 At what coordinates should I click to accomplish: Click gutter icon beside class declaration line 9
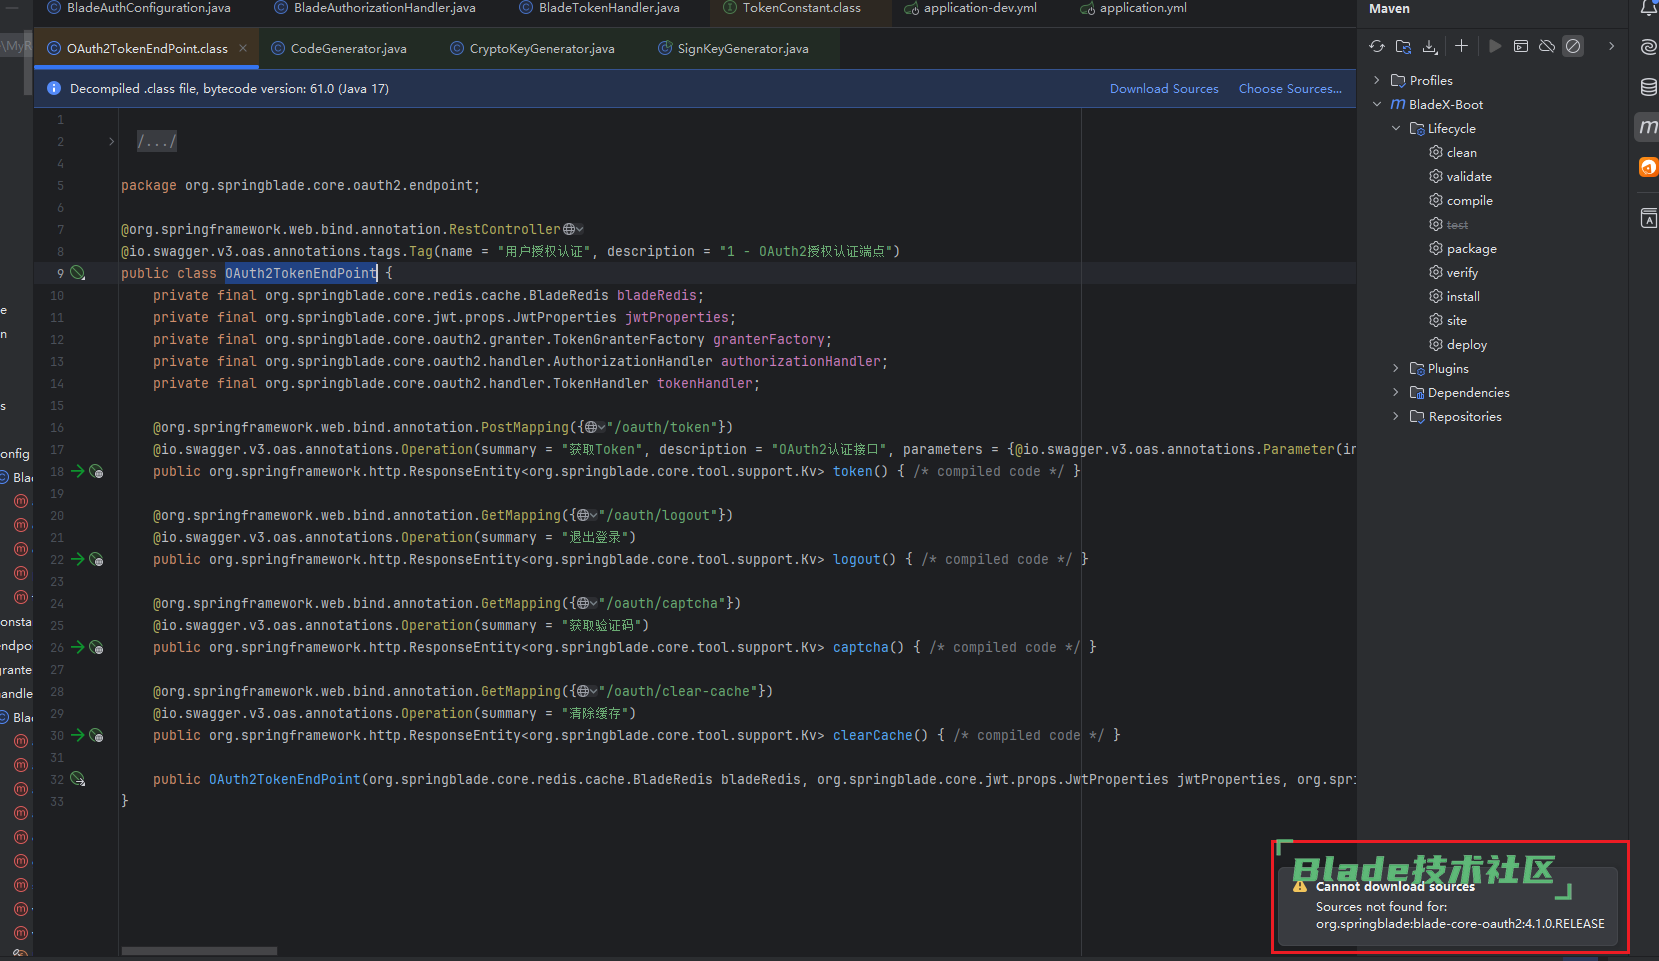78,273
